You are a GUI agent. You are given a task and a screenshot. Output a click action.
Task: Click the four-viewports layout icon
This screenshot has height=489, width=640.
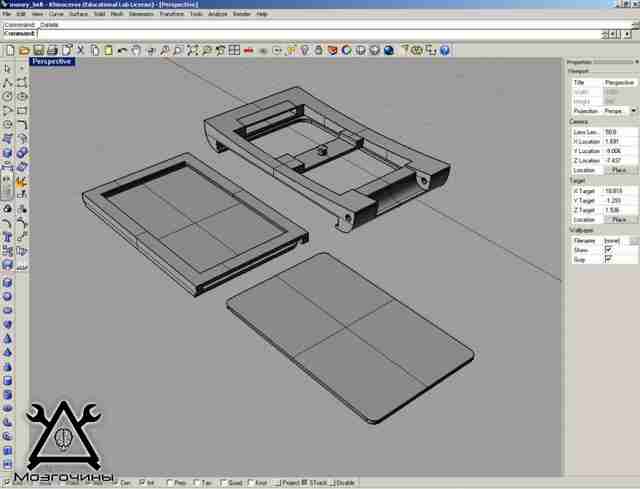point(234,50)
